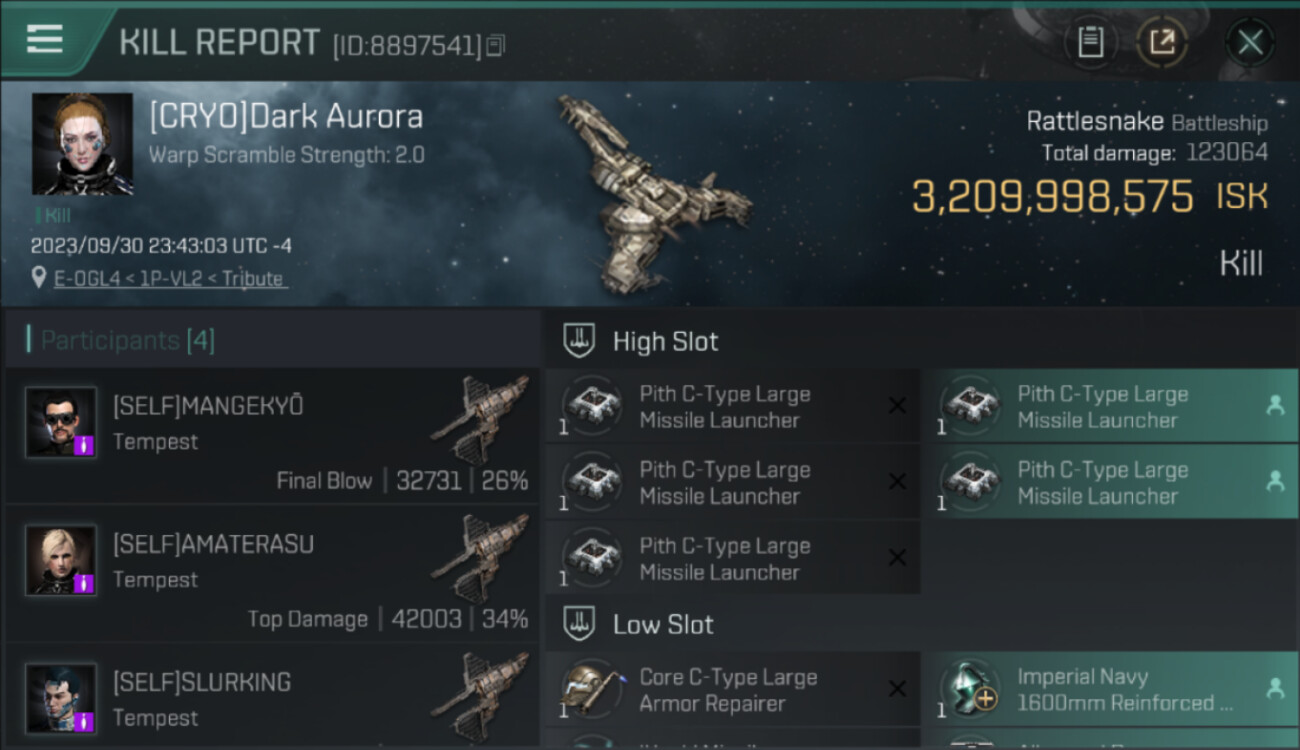Open the clipboard notes icon in header
Image resolution: width=1300 pixels, height=750 pixels.
click(x=1090, y=42)
